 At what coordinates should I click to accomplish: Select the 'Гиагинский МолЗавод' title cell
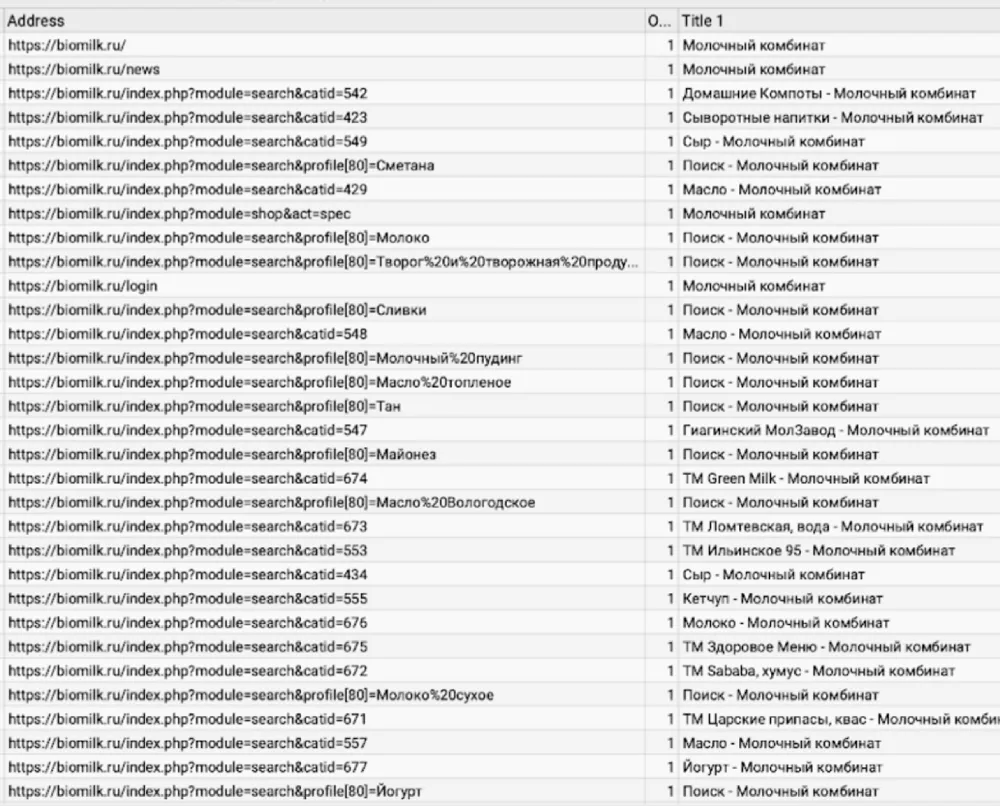point(836,430)
